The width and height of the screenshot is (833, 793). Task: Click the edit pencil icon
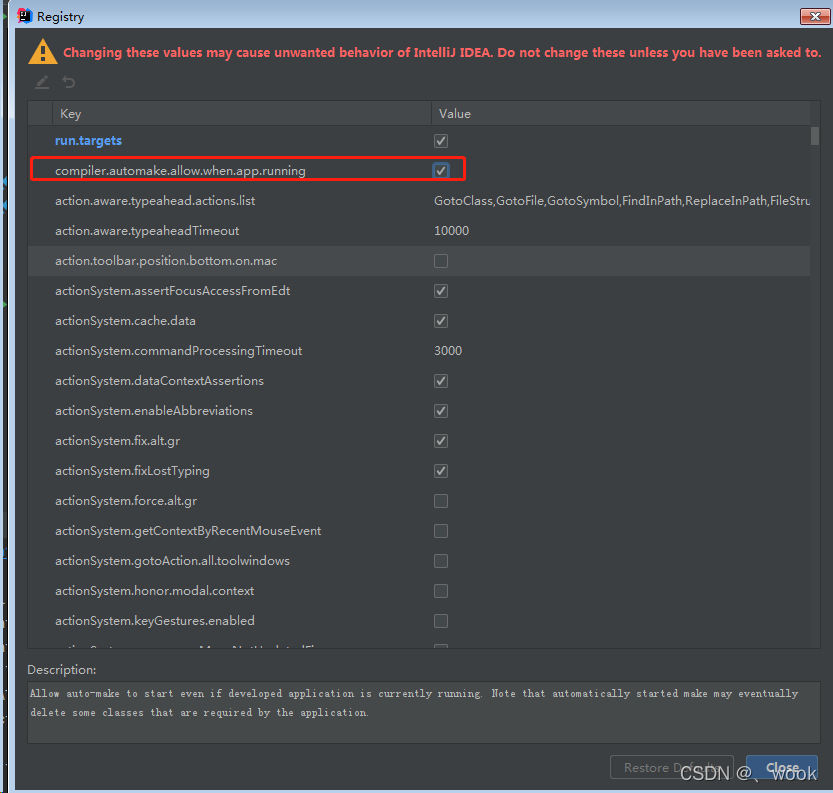42,82
